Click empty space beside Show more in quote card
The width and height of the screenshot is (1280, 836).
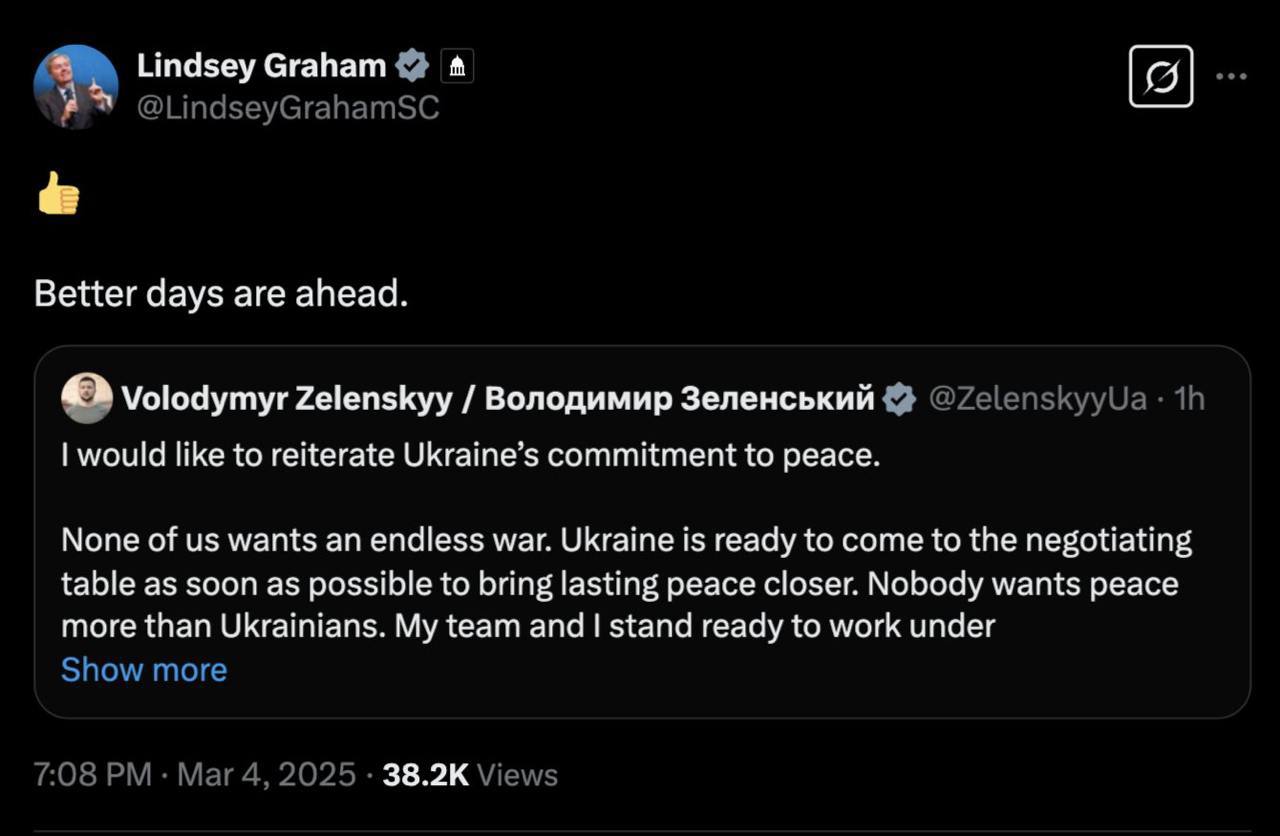[700, 670]
